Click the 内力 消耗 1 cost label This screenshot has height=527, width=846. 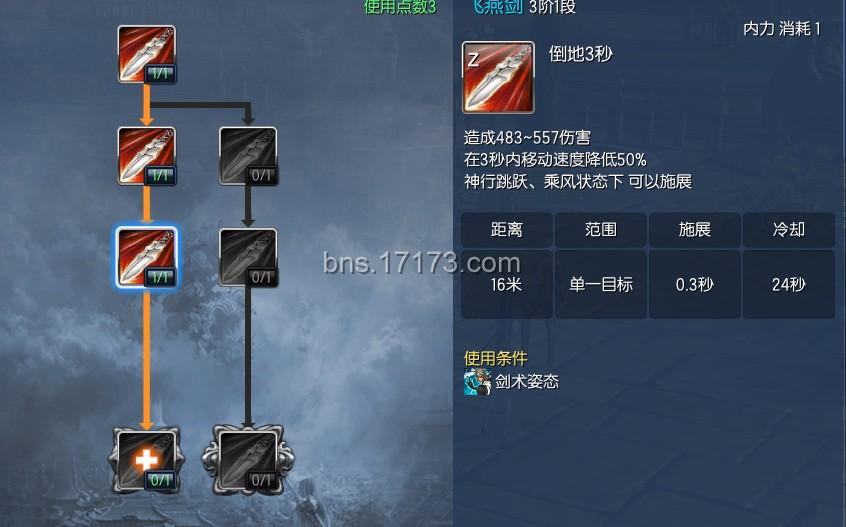coord(782,29)
